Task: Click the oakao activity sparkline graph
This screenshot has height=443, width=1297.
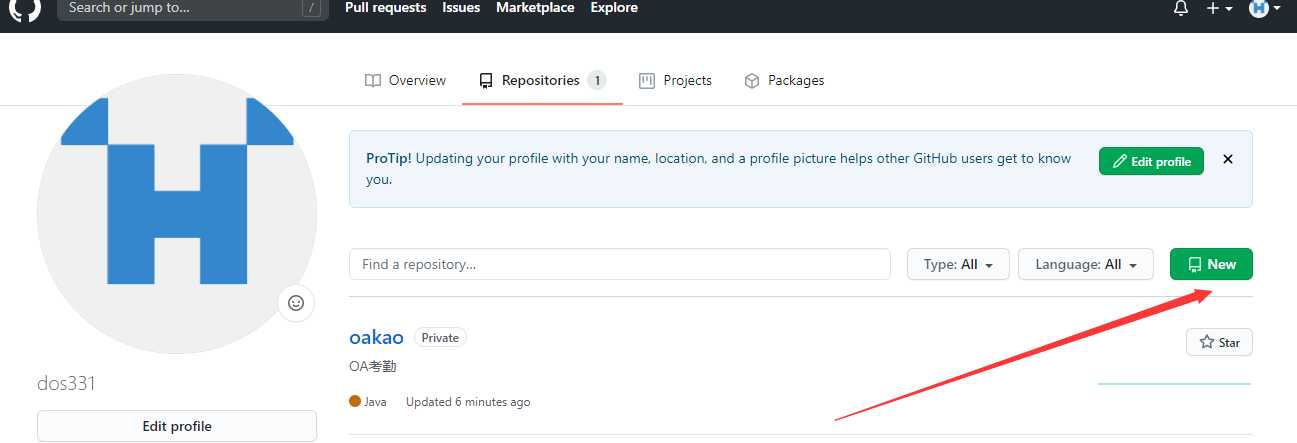Action: 1175,383
